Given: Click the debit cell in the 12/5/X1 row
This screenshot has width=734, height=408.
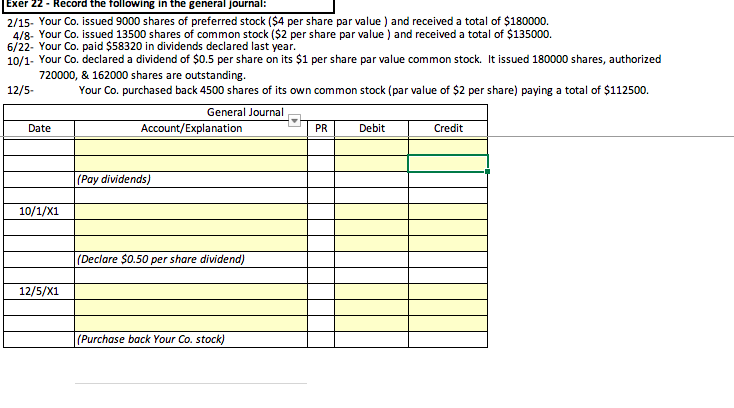Looking at the screenshot, I should [x=372, y=291].
